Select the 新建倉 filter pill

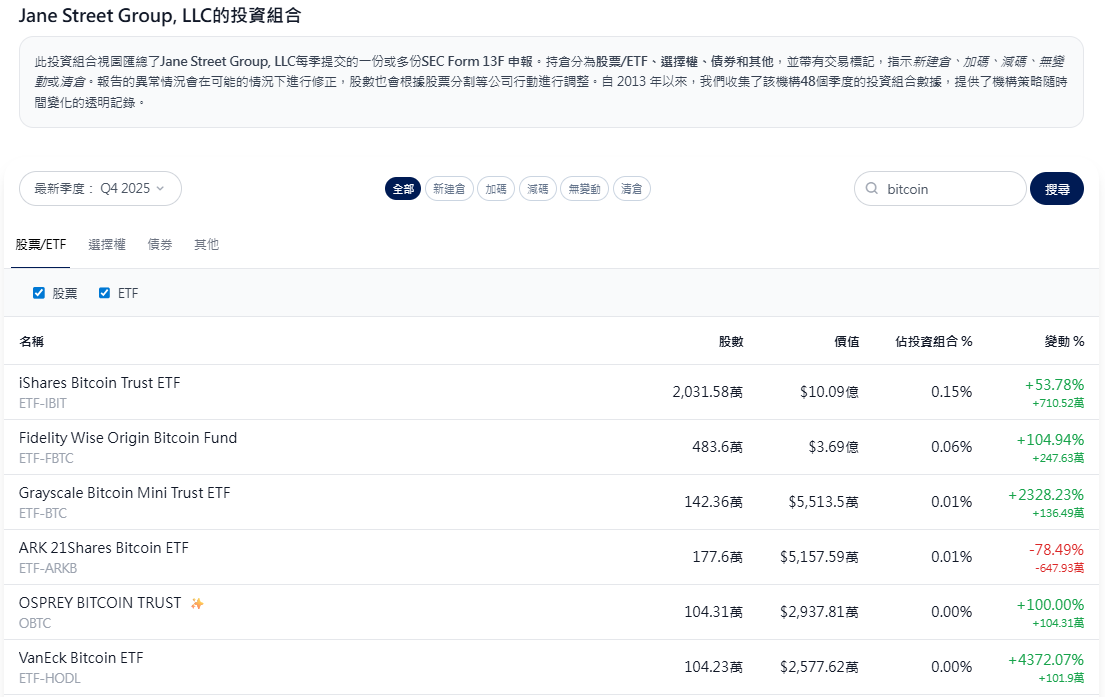coord(449,189)
